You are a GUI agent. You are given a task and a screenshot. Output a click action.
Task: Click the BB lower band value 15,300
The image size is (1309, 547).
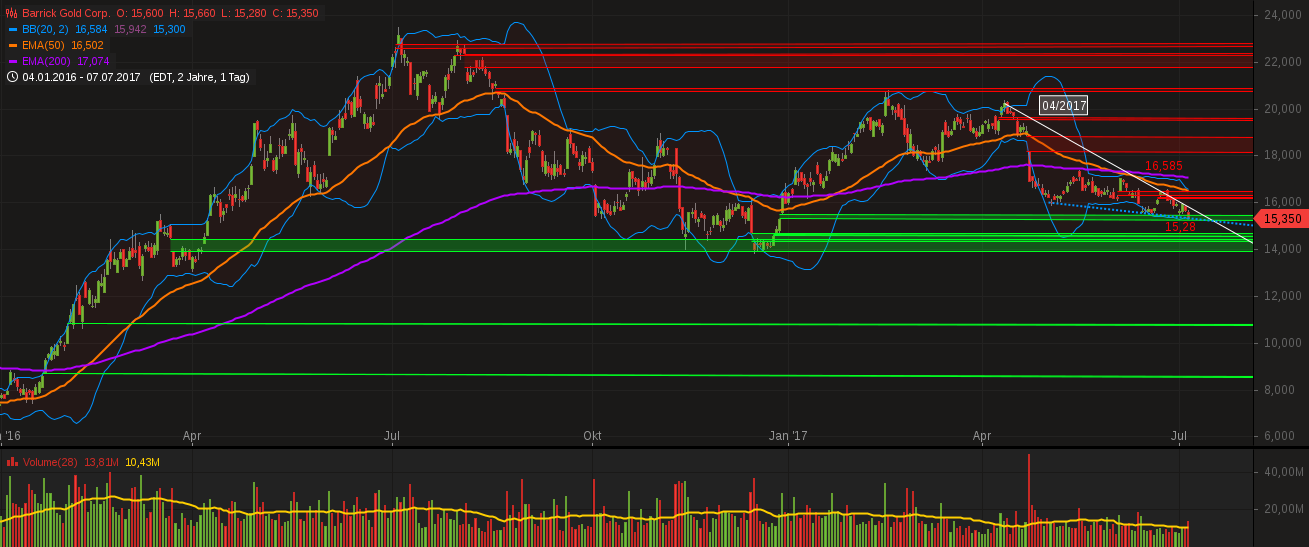[169, 30]
